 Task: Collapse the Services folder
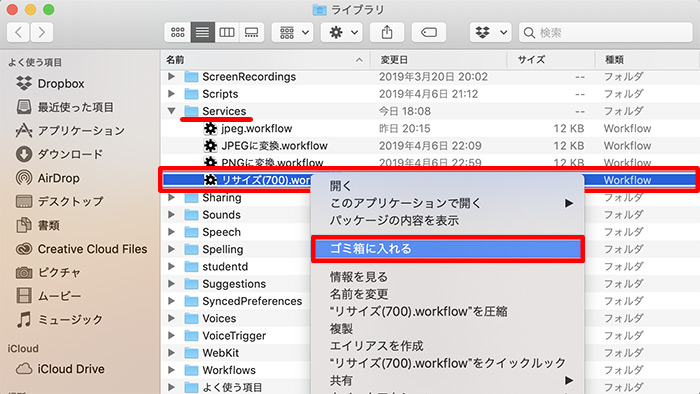pos(171,111)
